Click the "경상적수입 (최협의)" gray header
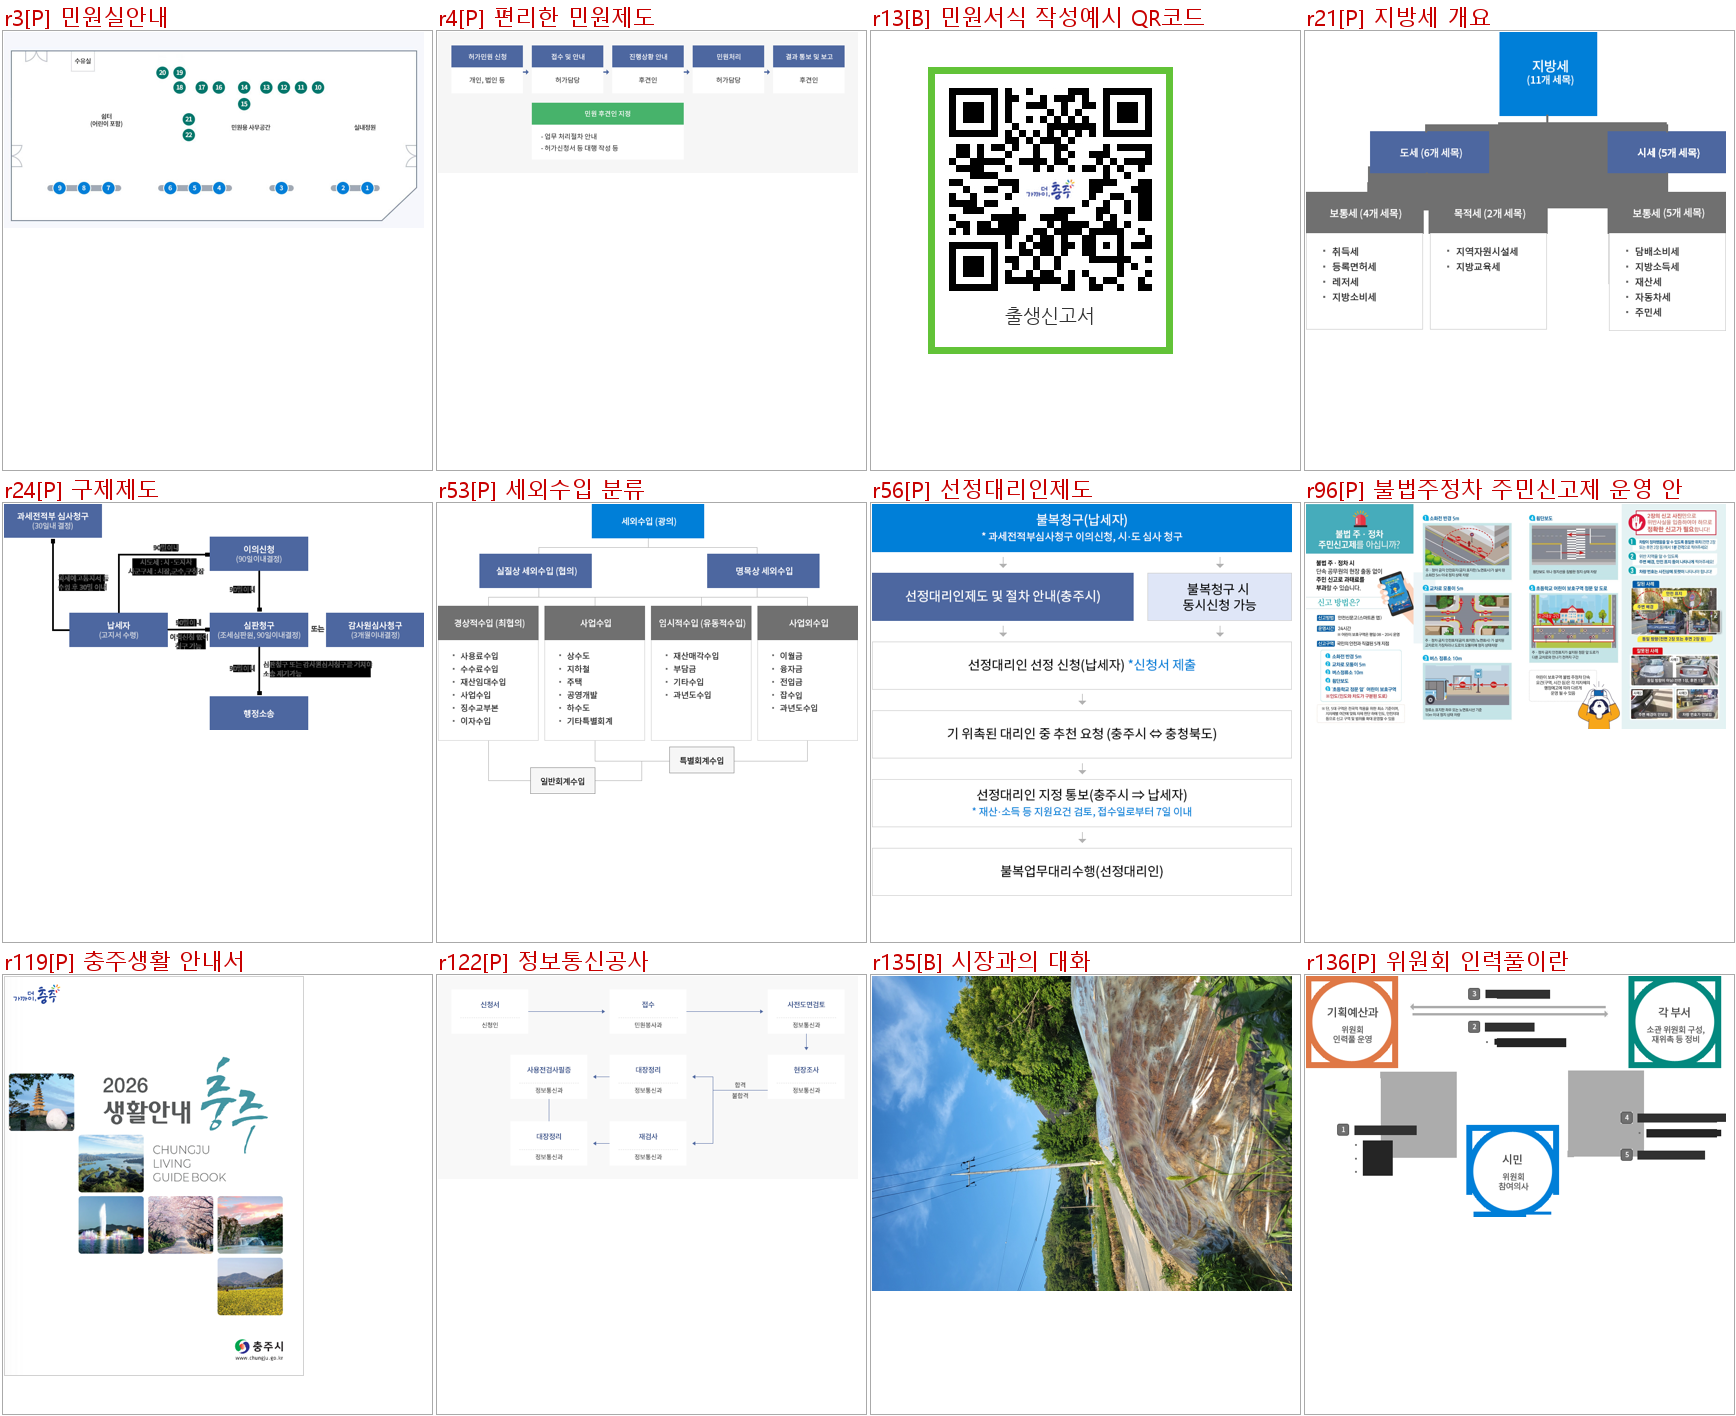The height and width of the screenshot is (1416, 1736). click(489, 623)
